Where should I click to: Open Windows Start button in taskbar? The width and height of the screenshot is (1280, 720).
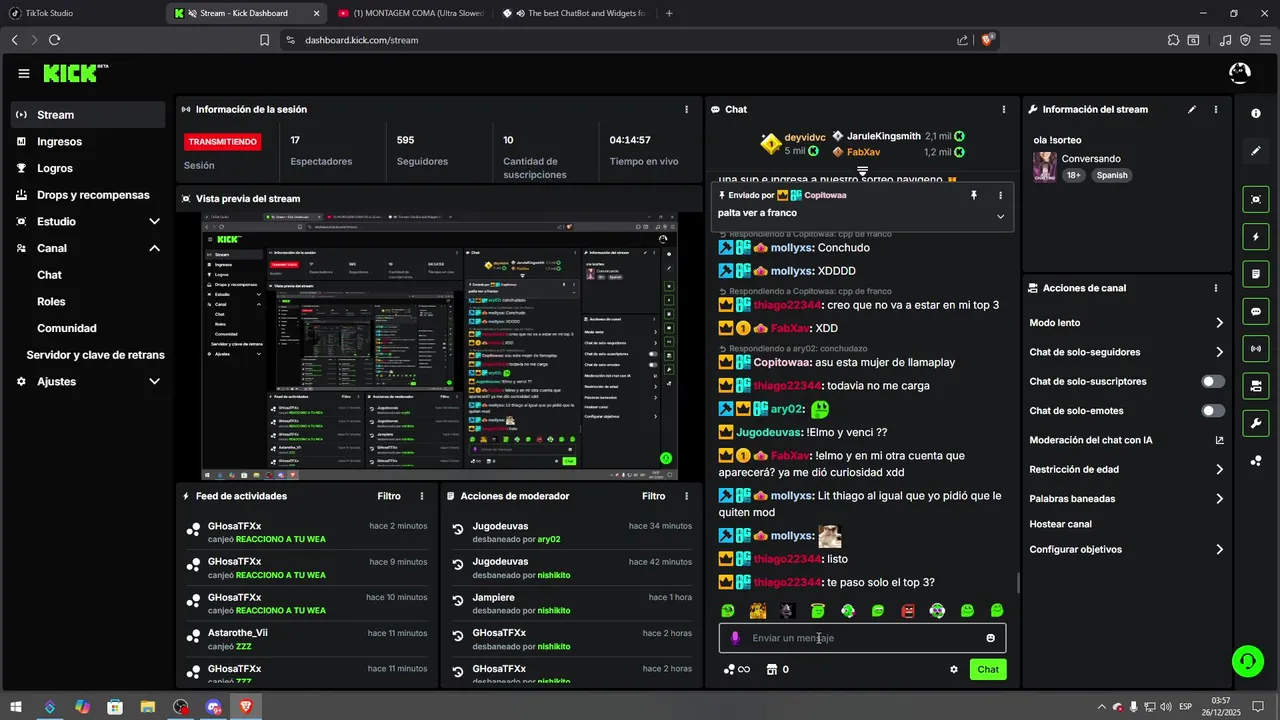pyautogui.click(x=16, y=707)
